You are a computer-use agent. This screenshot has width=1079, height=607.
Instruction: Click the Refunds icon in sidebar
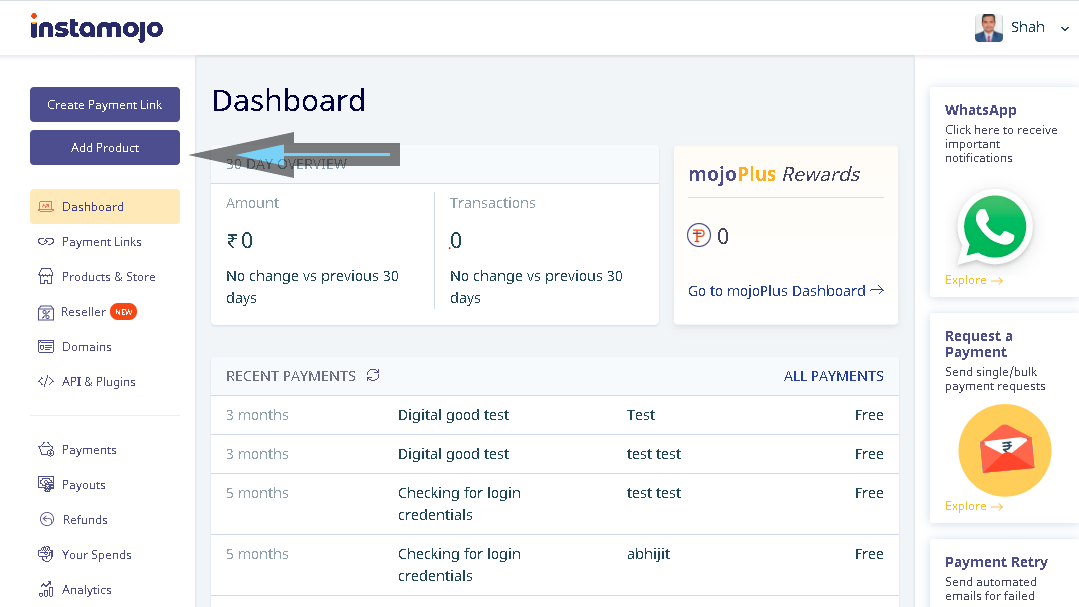coord(46,520)
